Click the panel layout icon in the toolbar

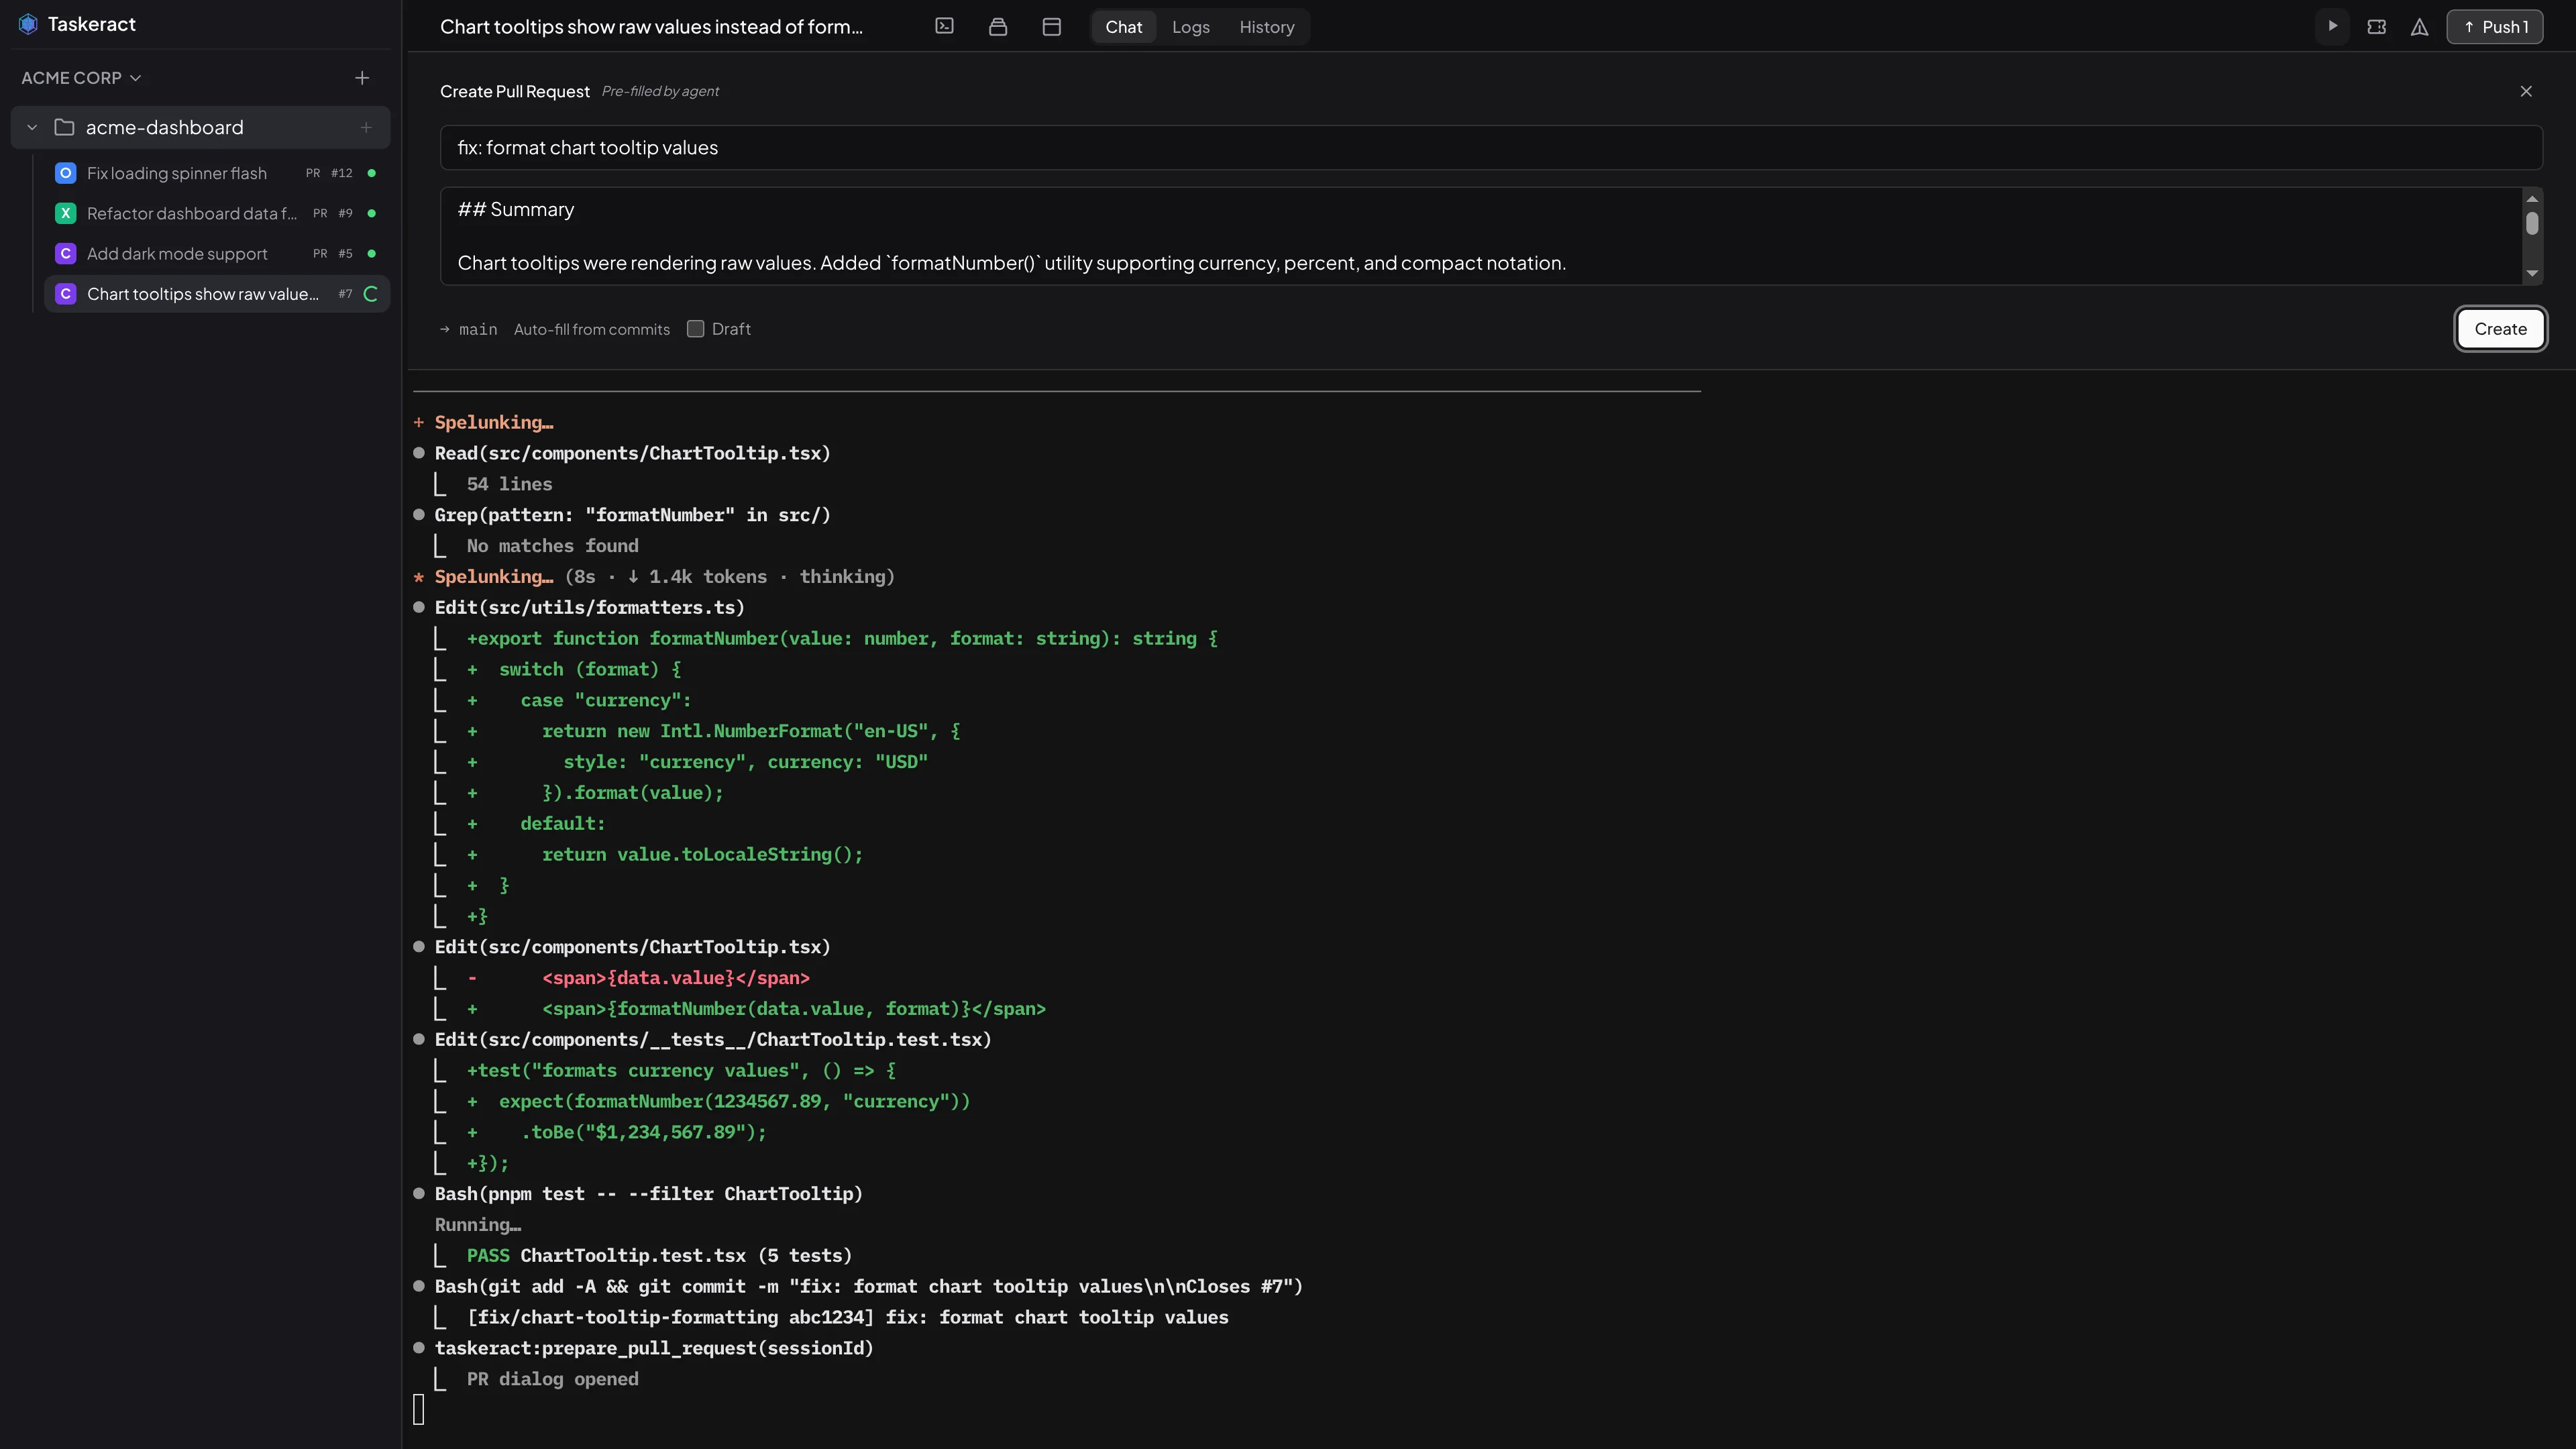click(x=1051, y=27)
